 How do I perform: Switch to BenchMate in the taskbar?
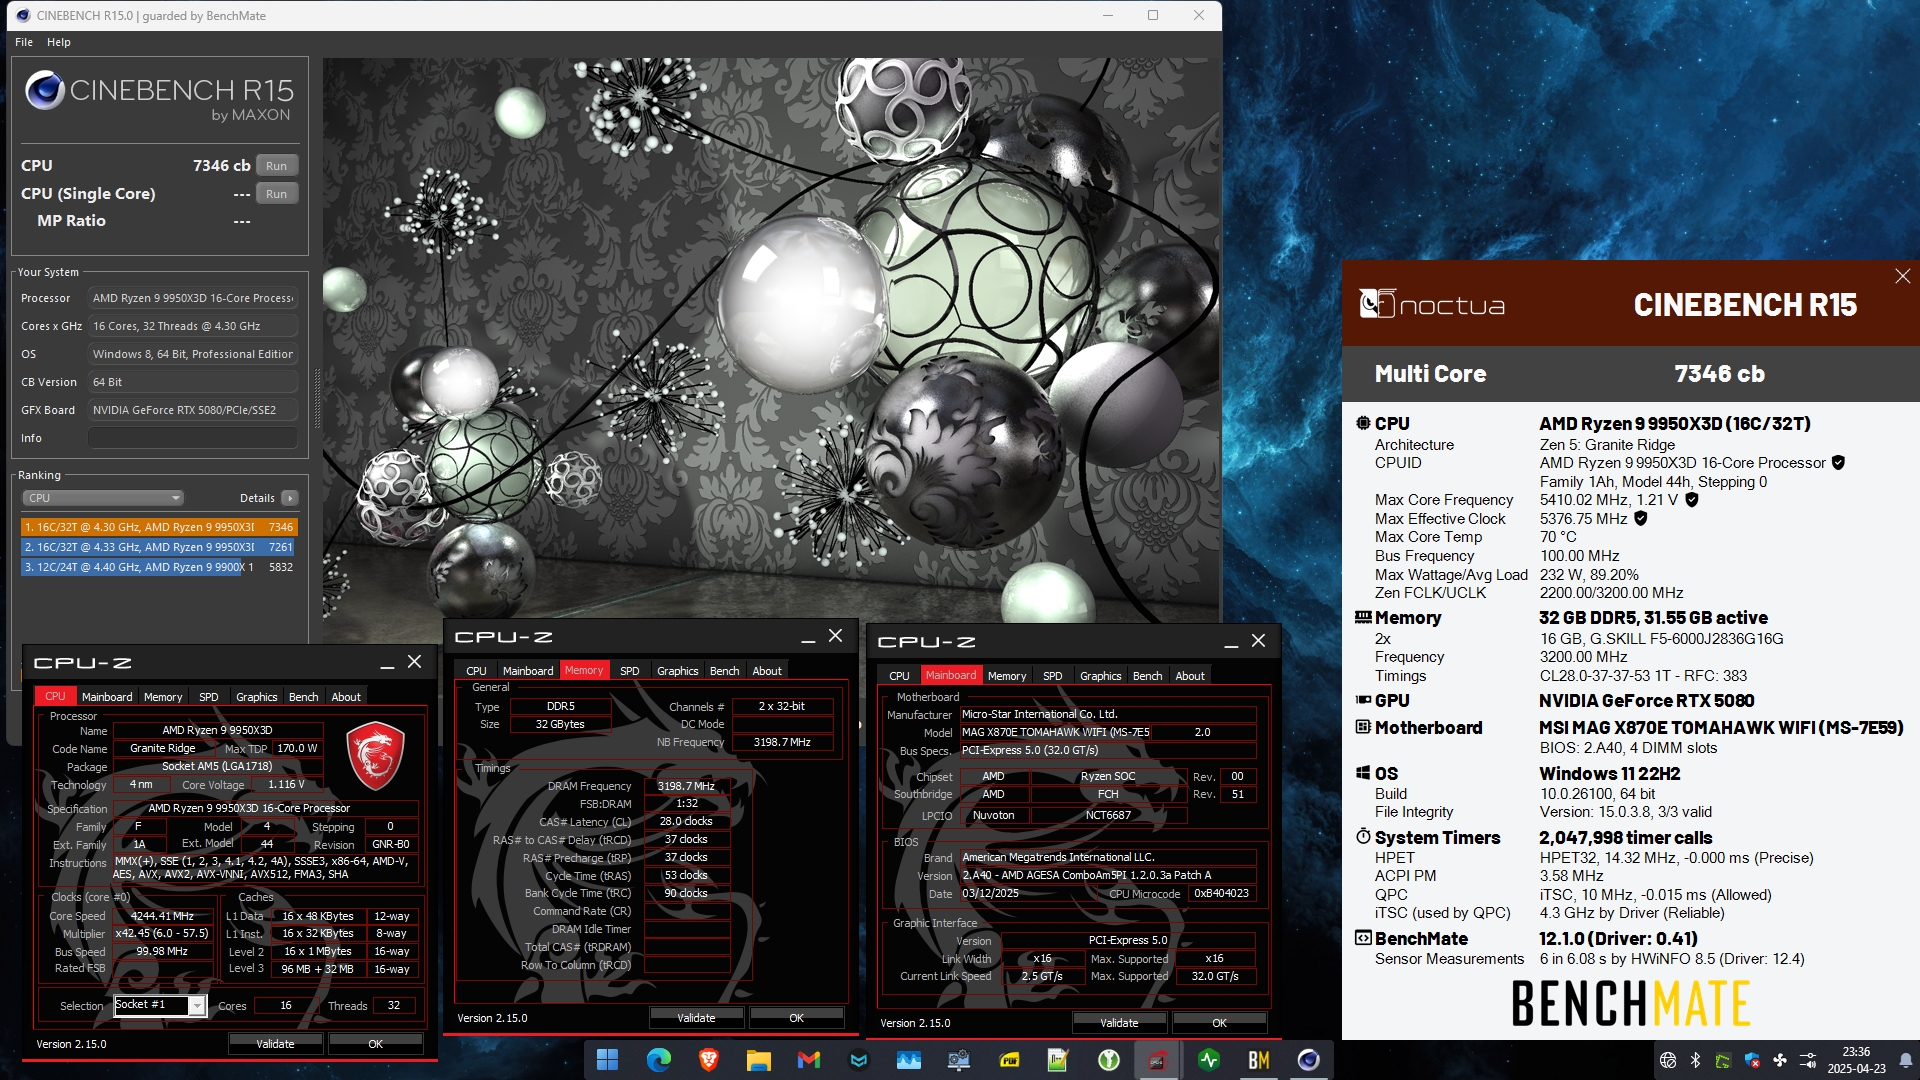click(1258, 1060)
